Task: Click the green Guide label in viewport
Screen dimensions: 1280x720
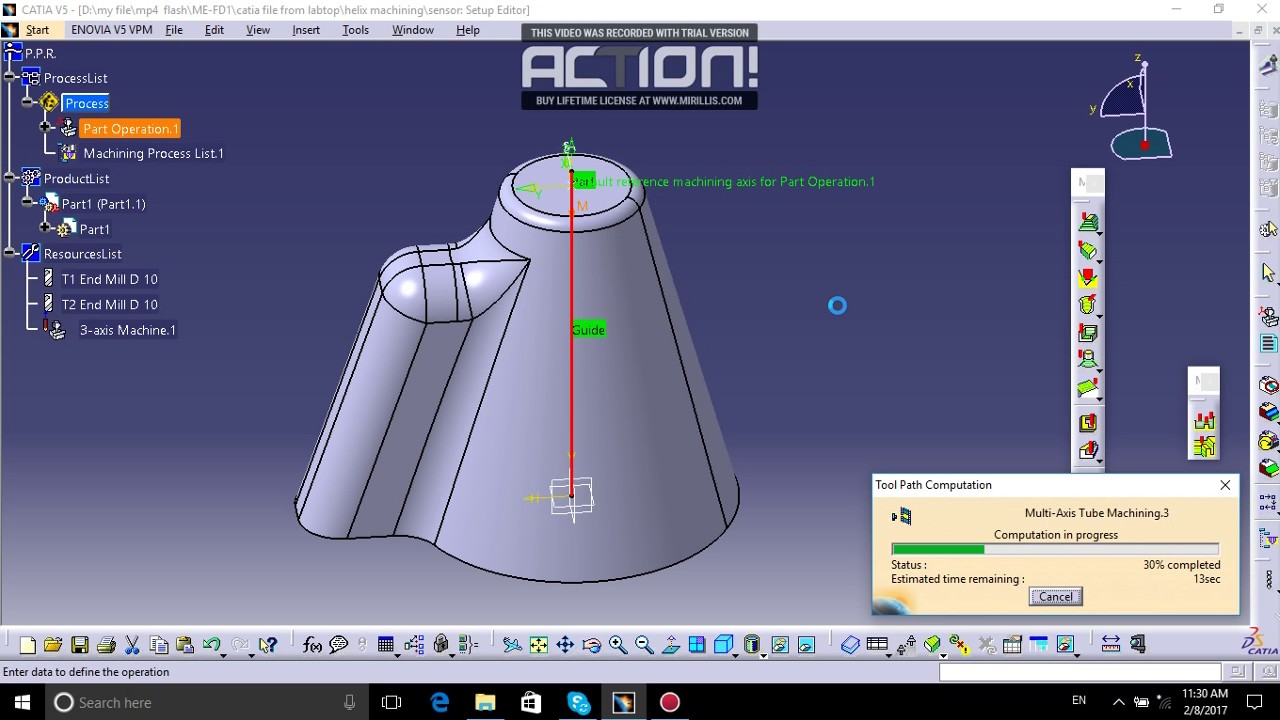Action: click(588, 330)
